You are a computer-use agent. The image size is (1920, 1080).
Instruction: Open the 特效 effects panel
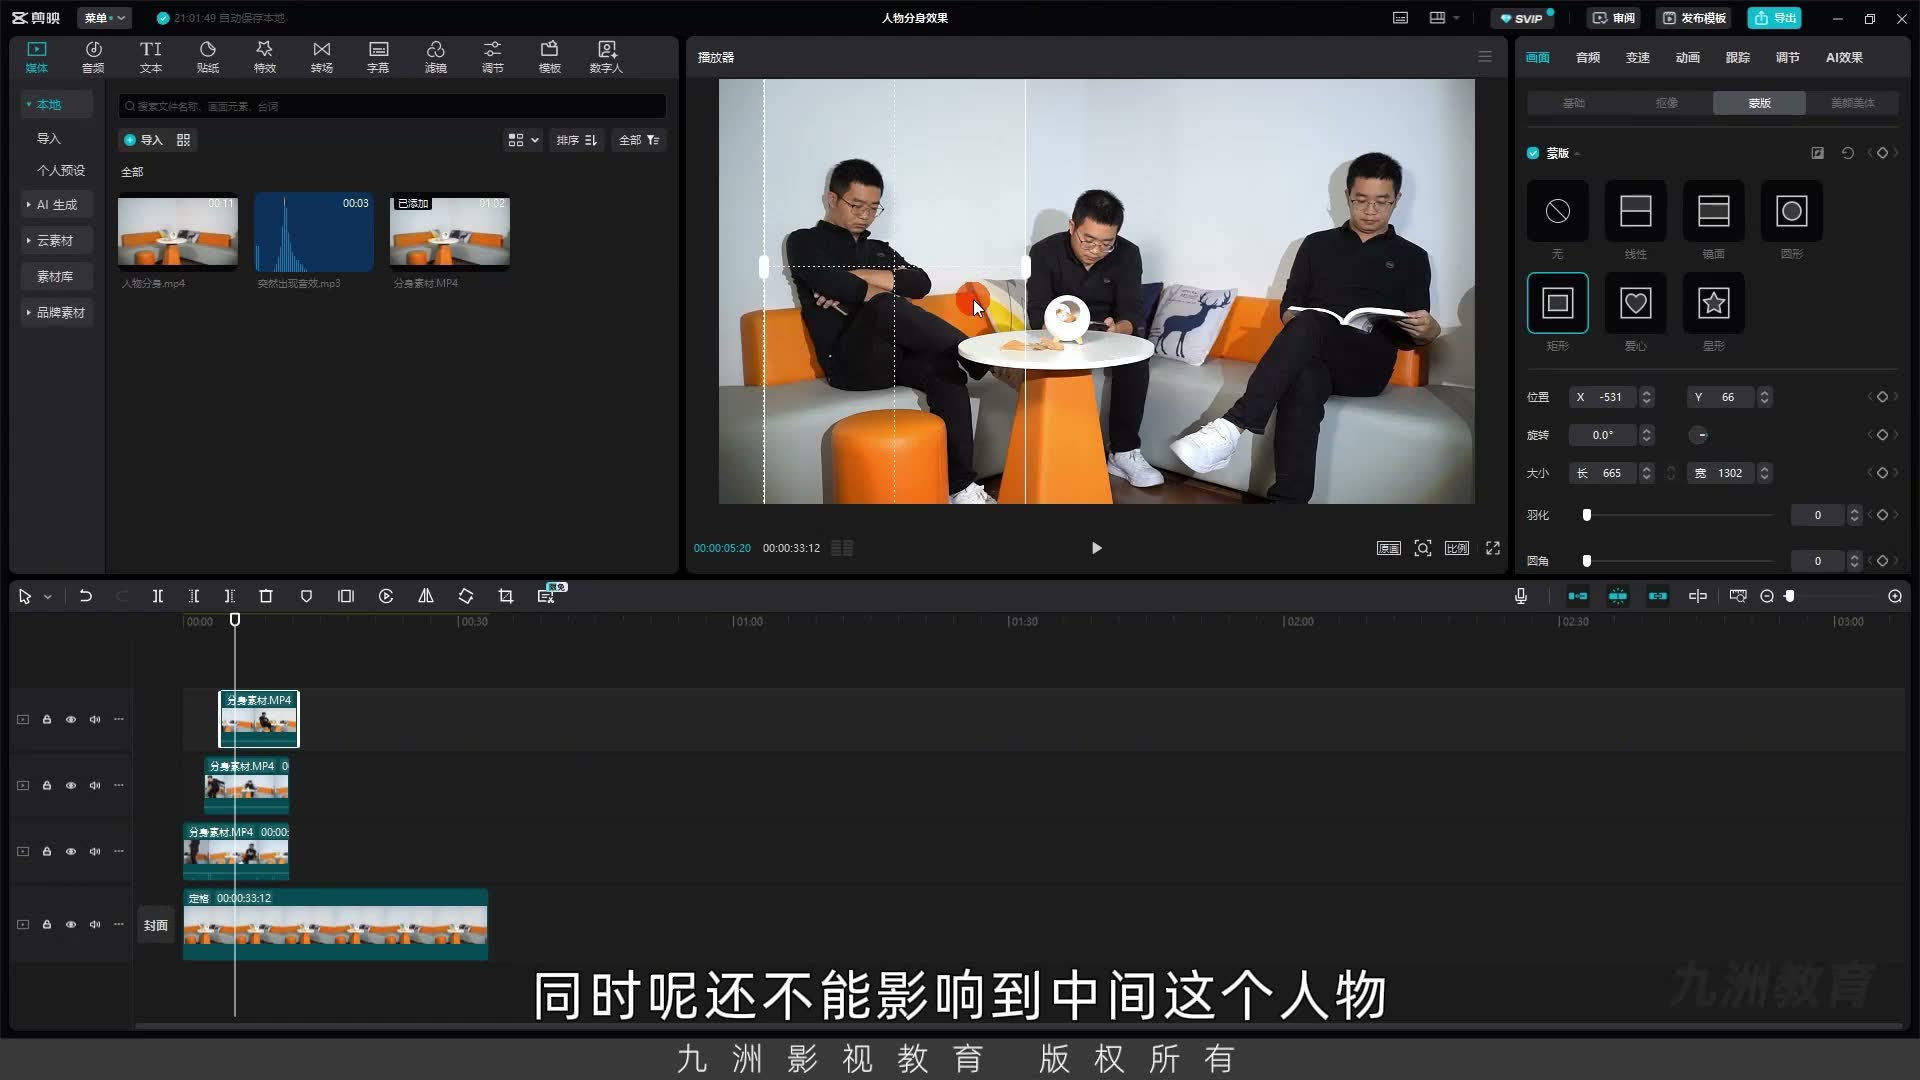coord(265,57)
